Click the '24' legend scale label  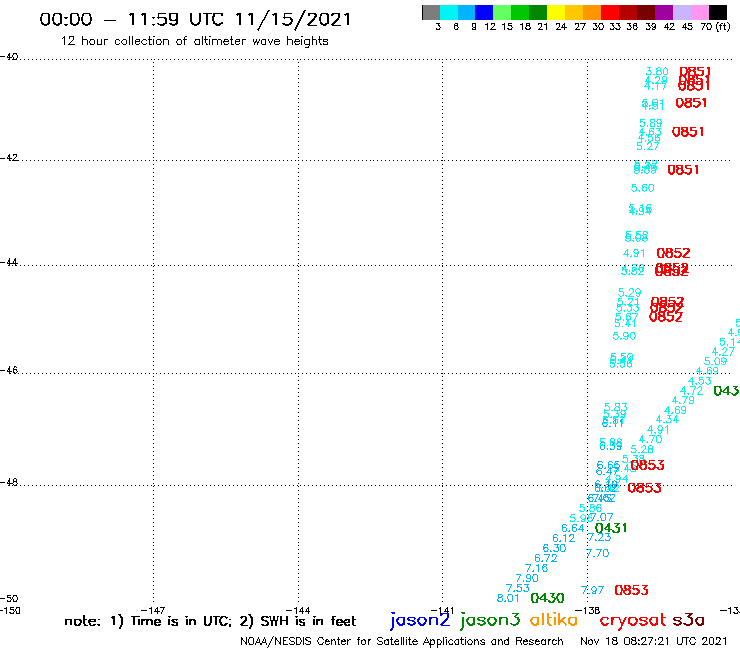point(561,27)
